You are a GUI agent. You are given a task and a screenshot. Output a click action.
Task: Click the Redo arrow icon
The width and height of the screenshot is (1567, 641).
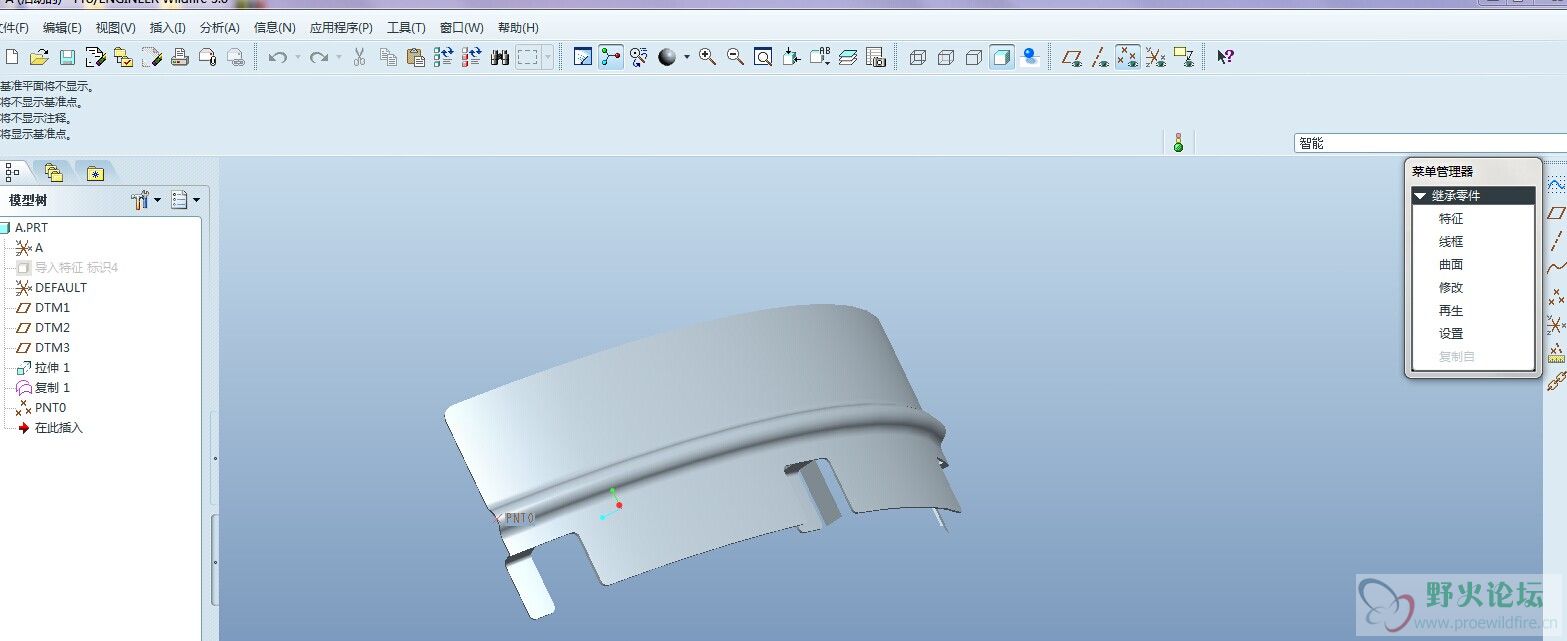319,57
